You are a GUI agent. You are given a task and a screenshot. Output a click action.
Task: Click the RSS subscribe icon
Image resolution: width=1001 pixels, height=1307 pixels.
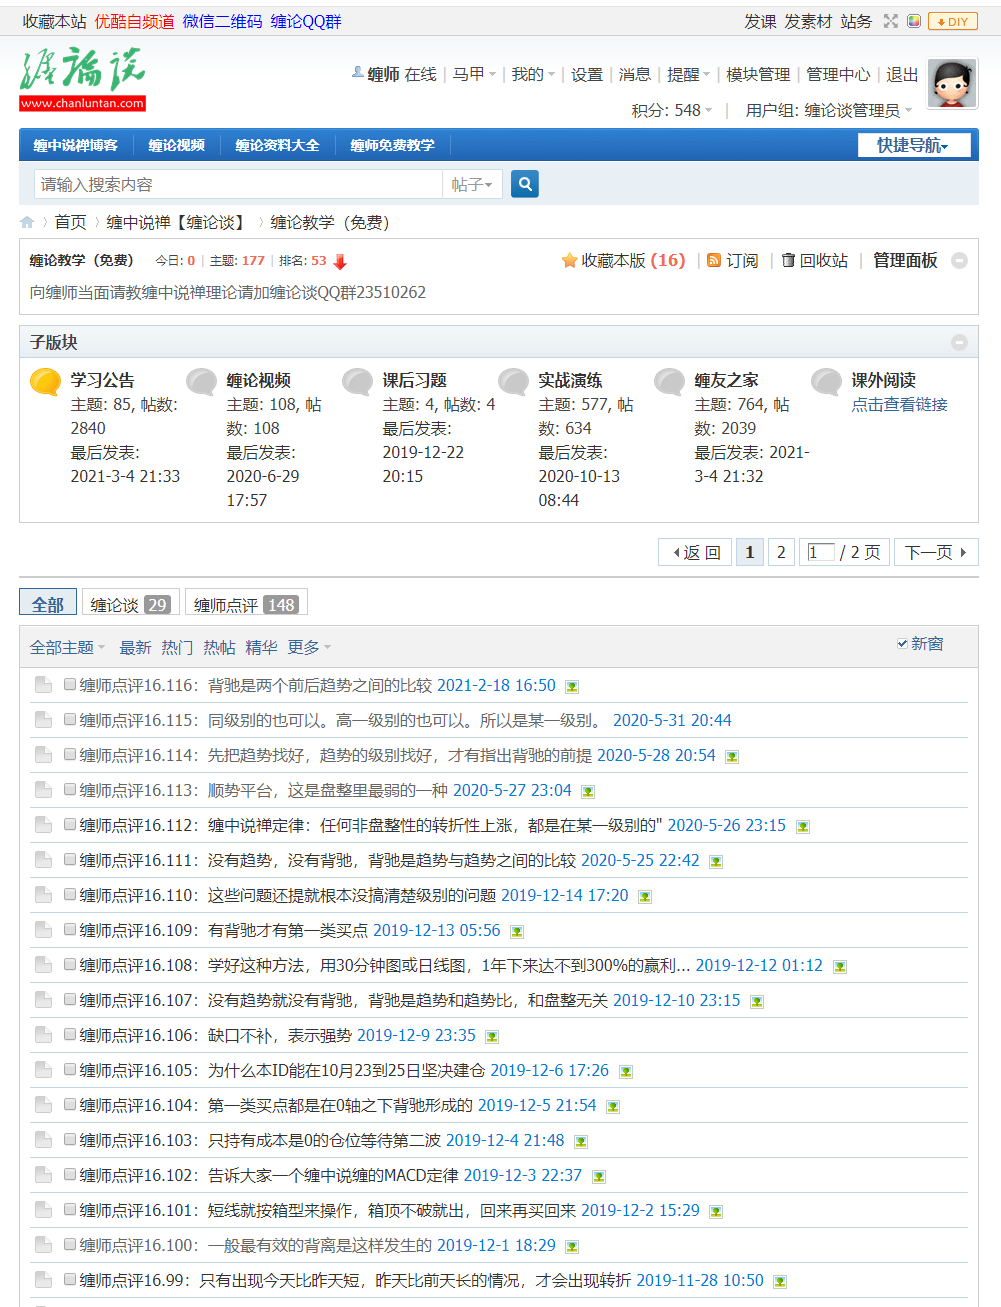tap(714, 261)
